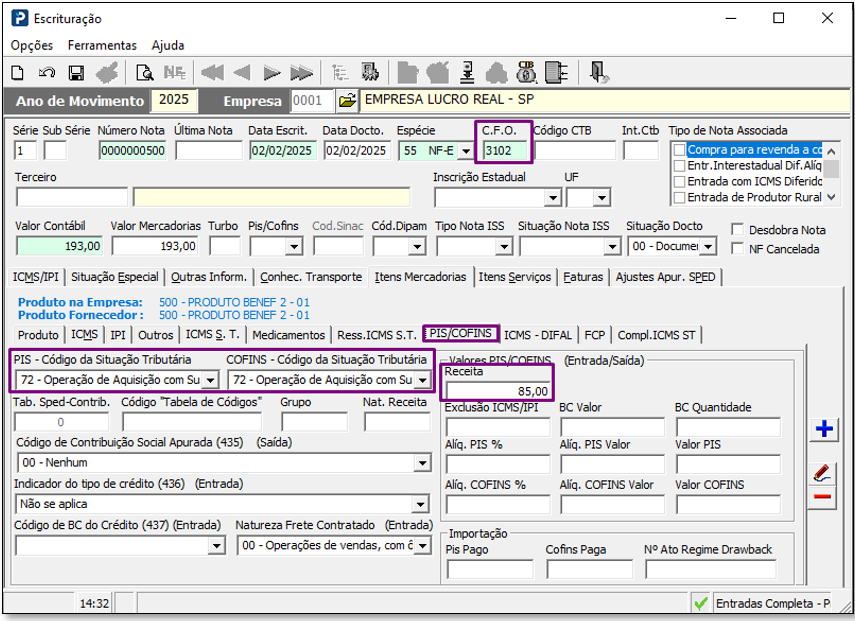Click the Receita value input field
This screenshot has width=855, height=621.
pyautogui.click(x=497, y=391)
